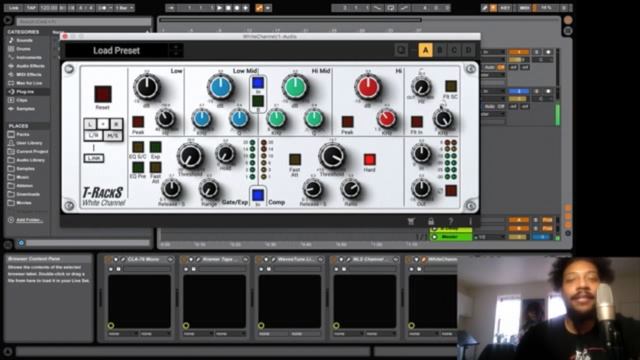Toggle the Low band Peak button
The height and width of the screenshot is (360, 640).
tap(138, 122)
